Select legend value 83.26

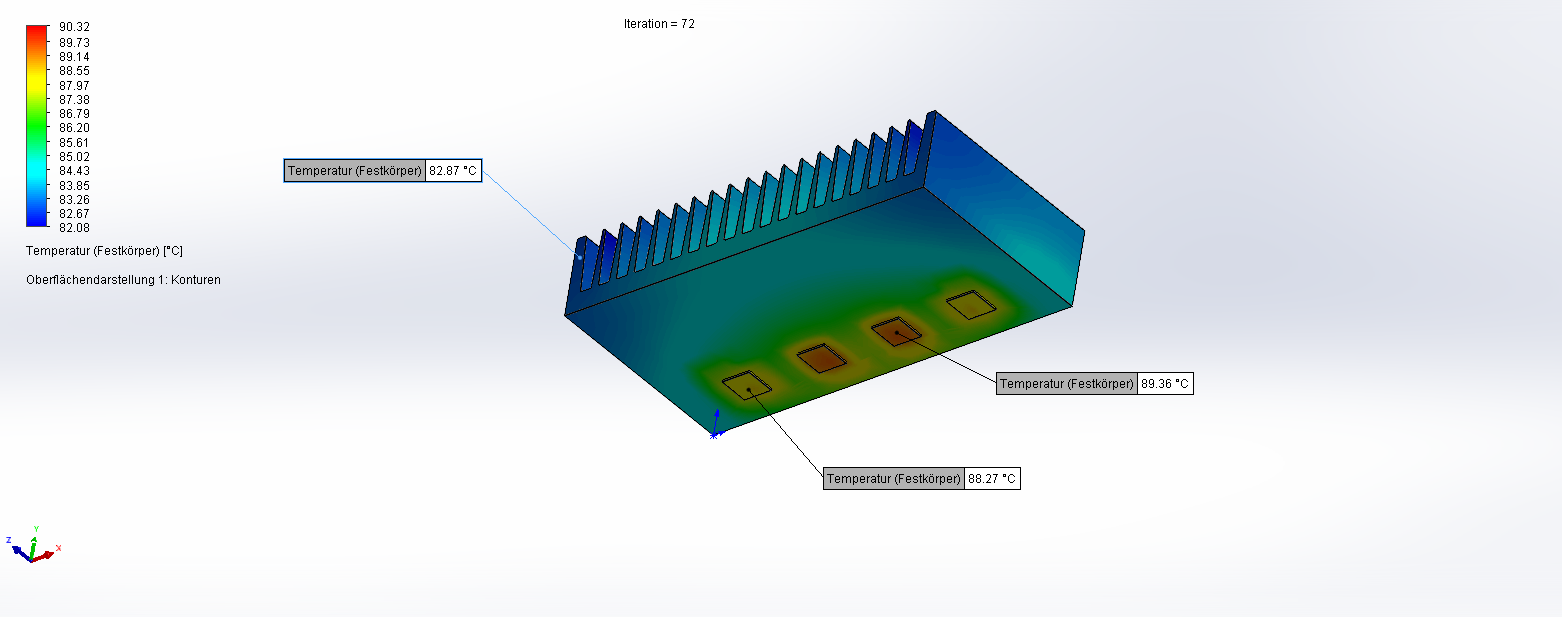(x=75, y=199)
